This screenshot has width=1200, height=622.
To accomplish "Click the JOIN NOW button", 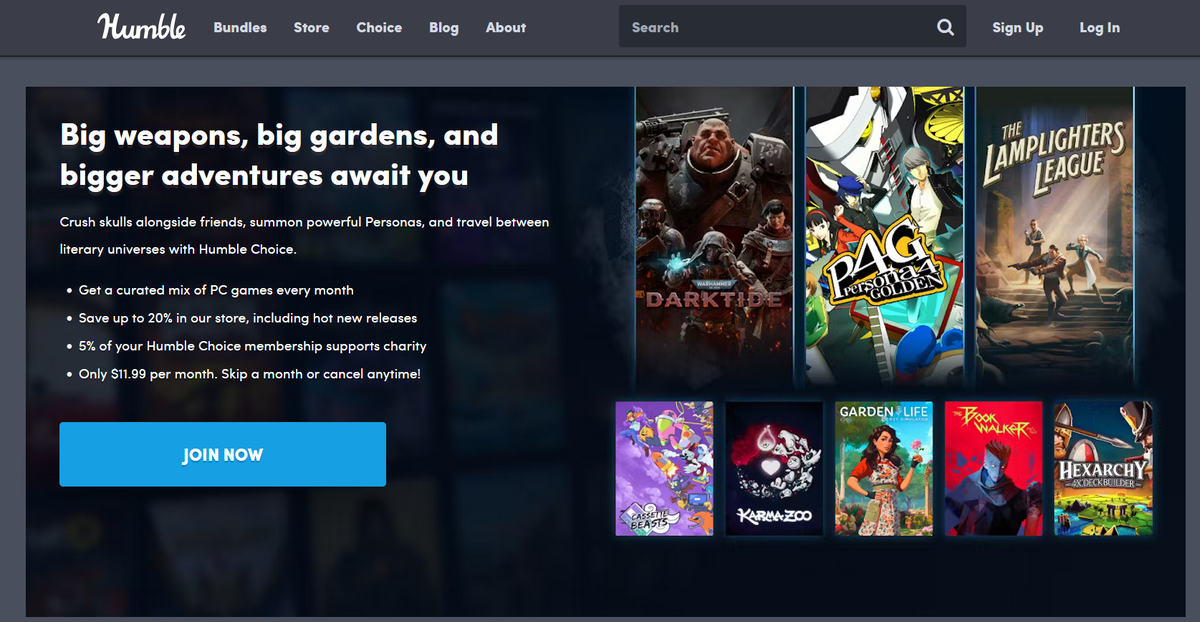I will 222,454.
